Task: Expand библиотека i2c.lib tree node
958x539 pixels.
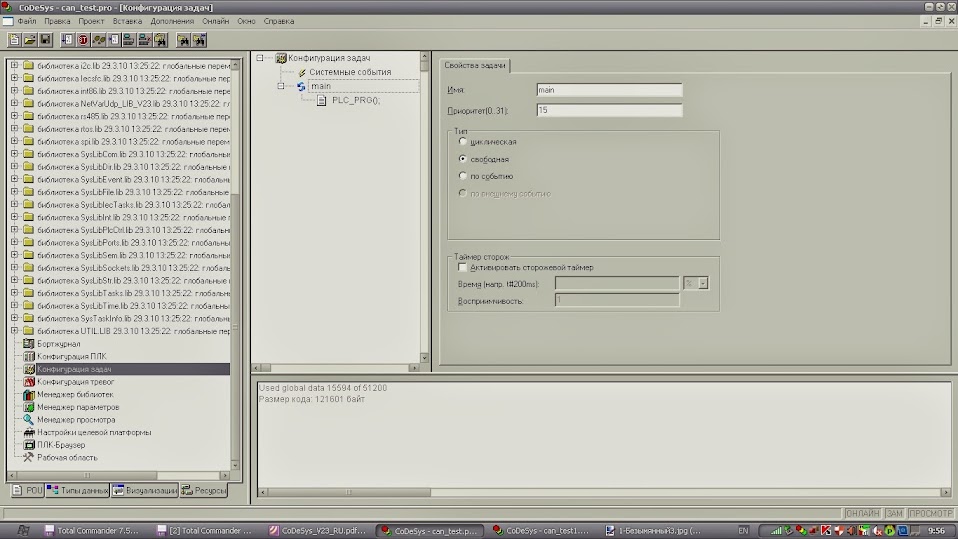Action: pyautogui.click(x=15, y=65)
